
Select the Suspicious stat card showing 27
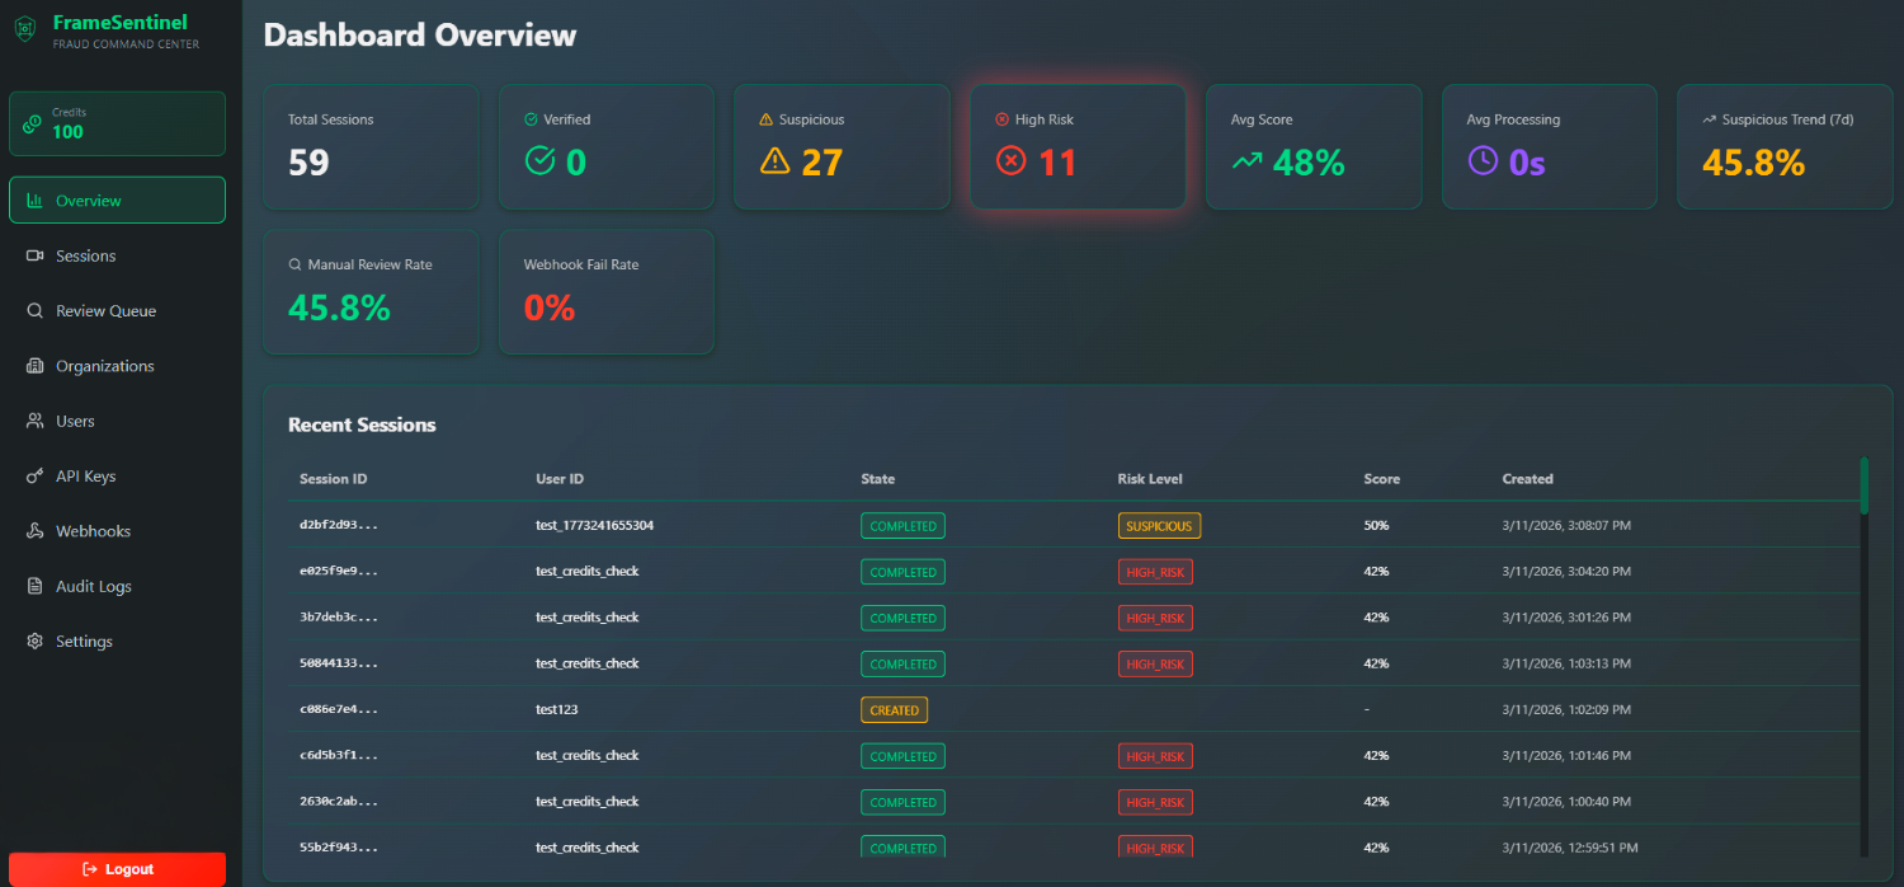(841, 147)
